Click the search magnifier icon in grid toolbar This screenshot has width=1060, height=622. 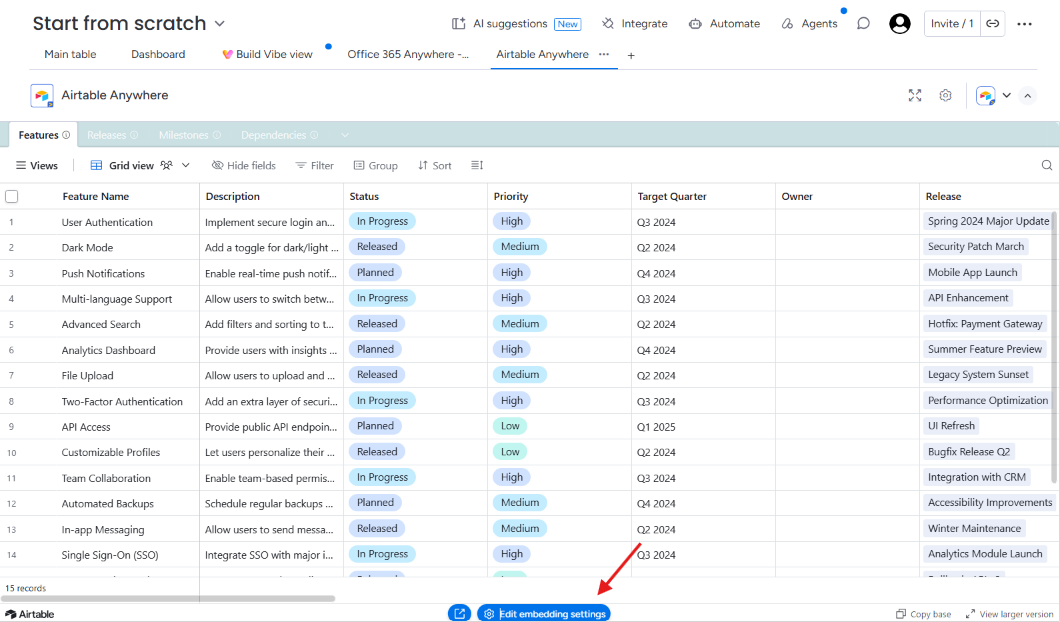point(1046,165)
